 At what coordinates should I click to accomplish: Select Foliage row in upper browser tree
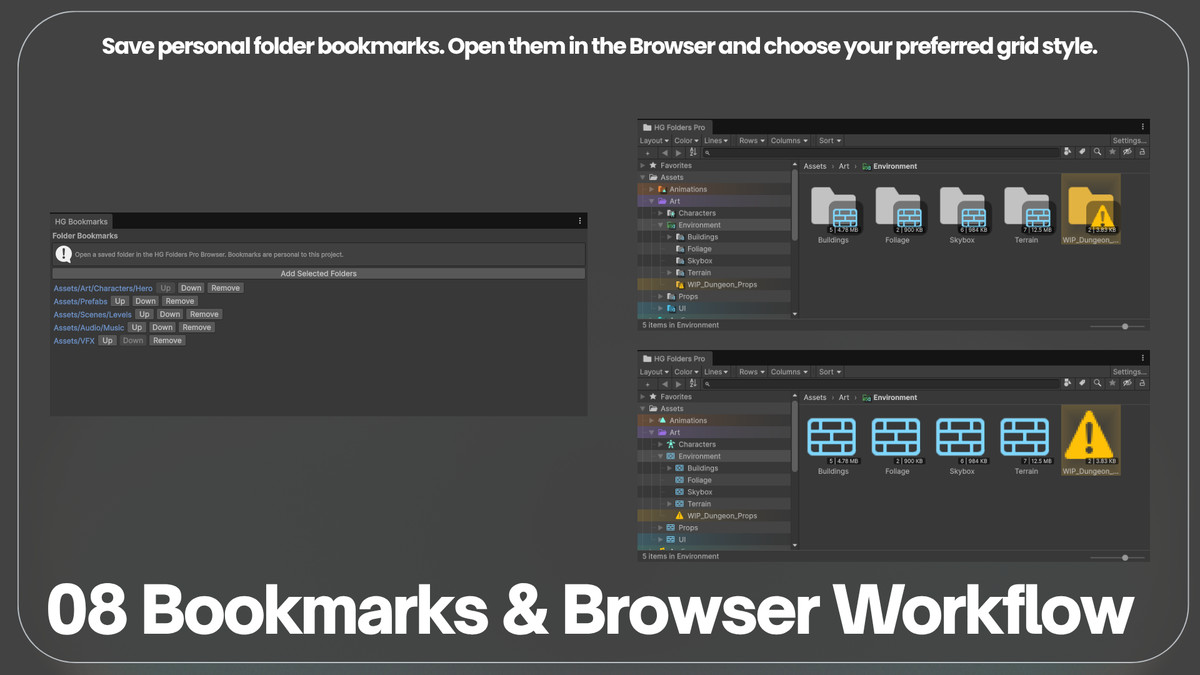[715, 249]
